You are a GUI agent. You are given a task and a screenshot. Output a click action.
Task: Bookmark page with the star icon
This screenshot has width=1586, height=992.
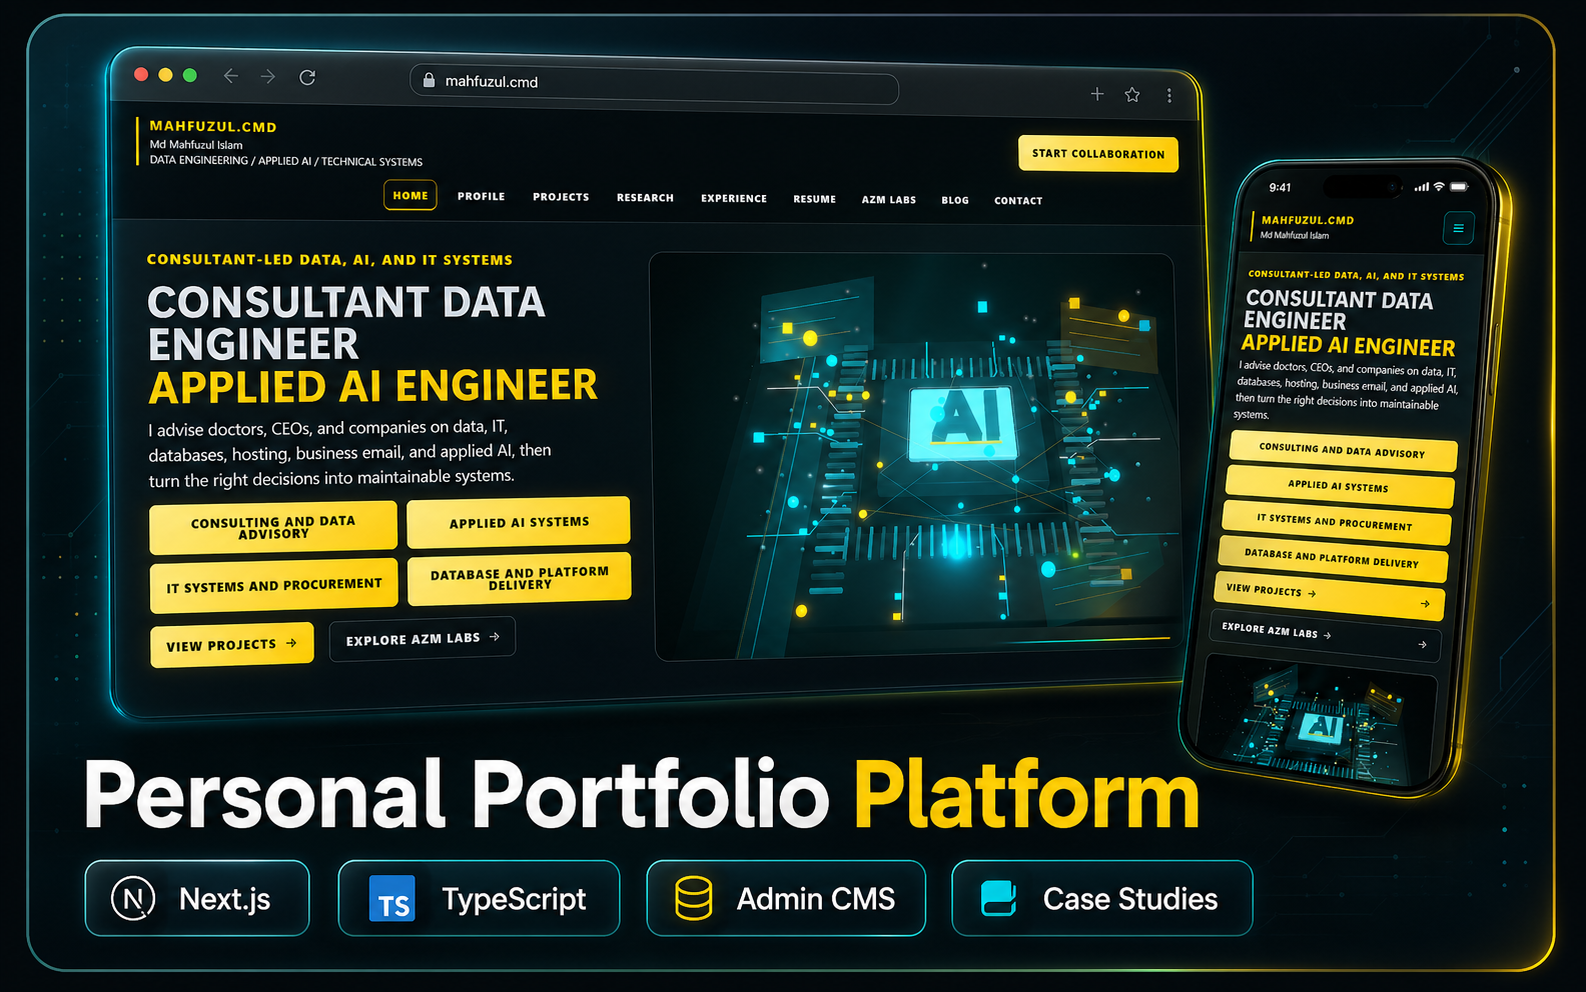point(1132,95)
